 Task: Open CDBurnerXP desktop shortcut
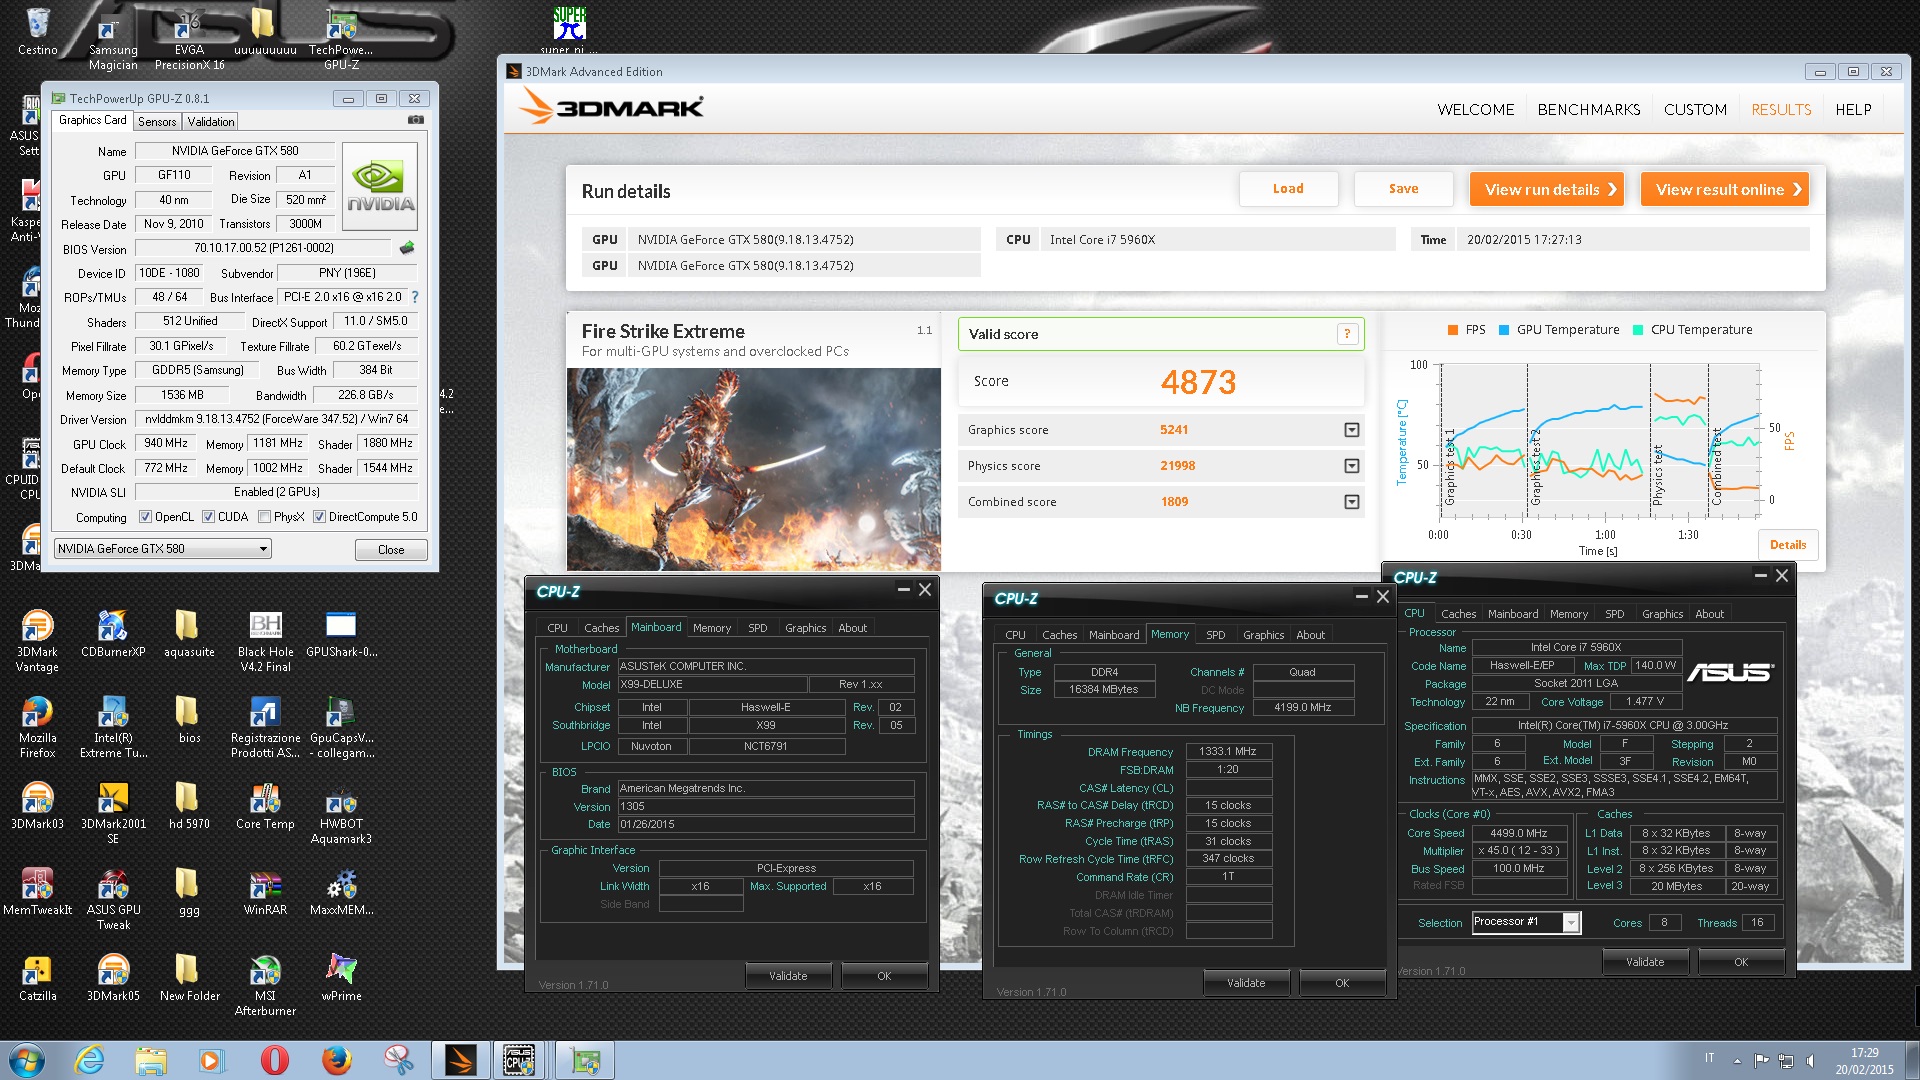[x=113, y=634]
